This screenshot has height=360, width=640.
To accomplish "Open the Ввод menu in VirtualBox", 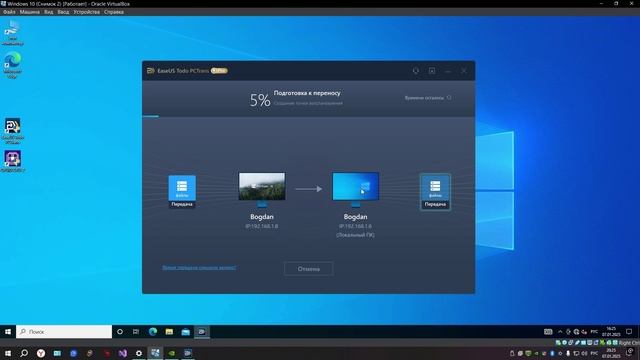I will [63, 12].
